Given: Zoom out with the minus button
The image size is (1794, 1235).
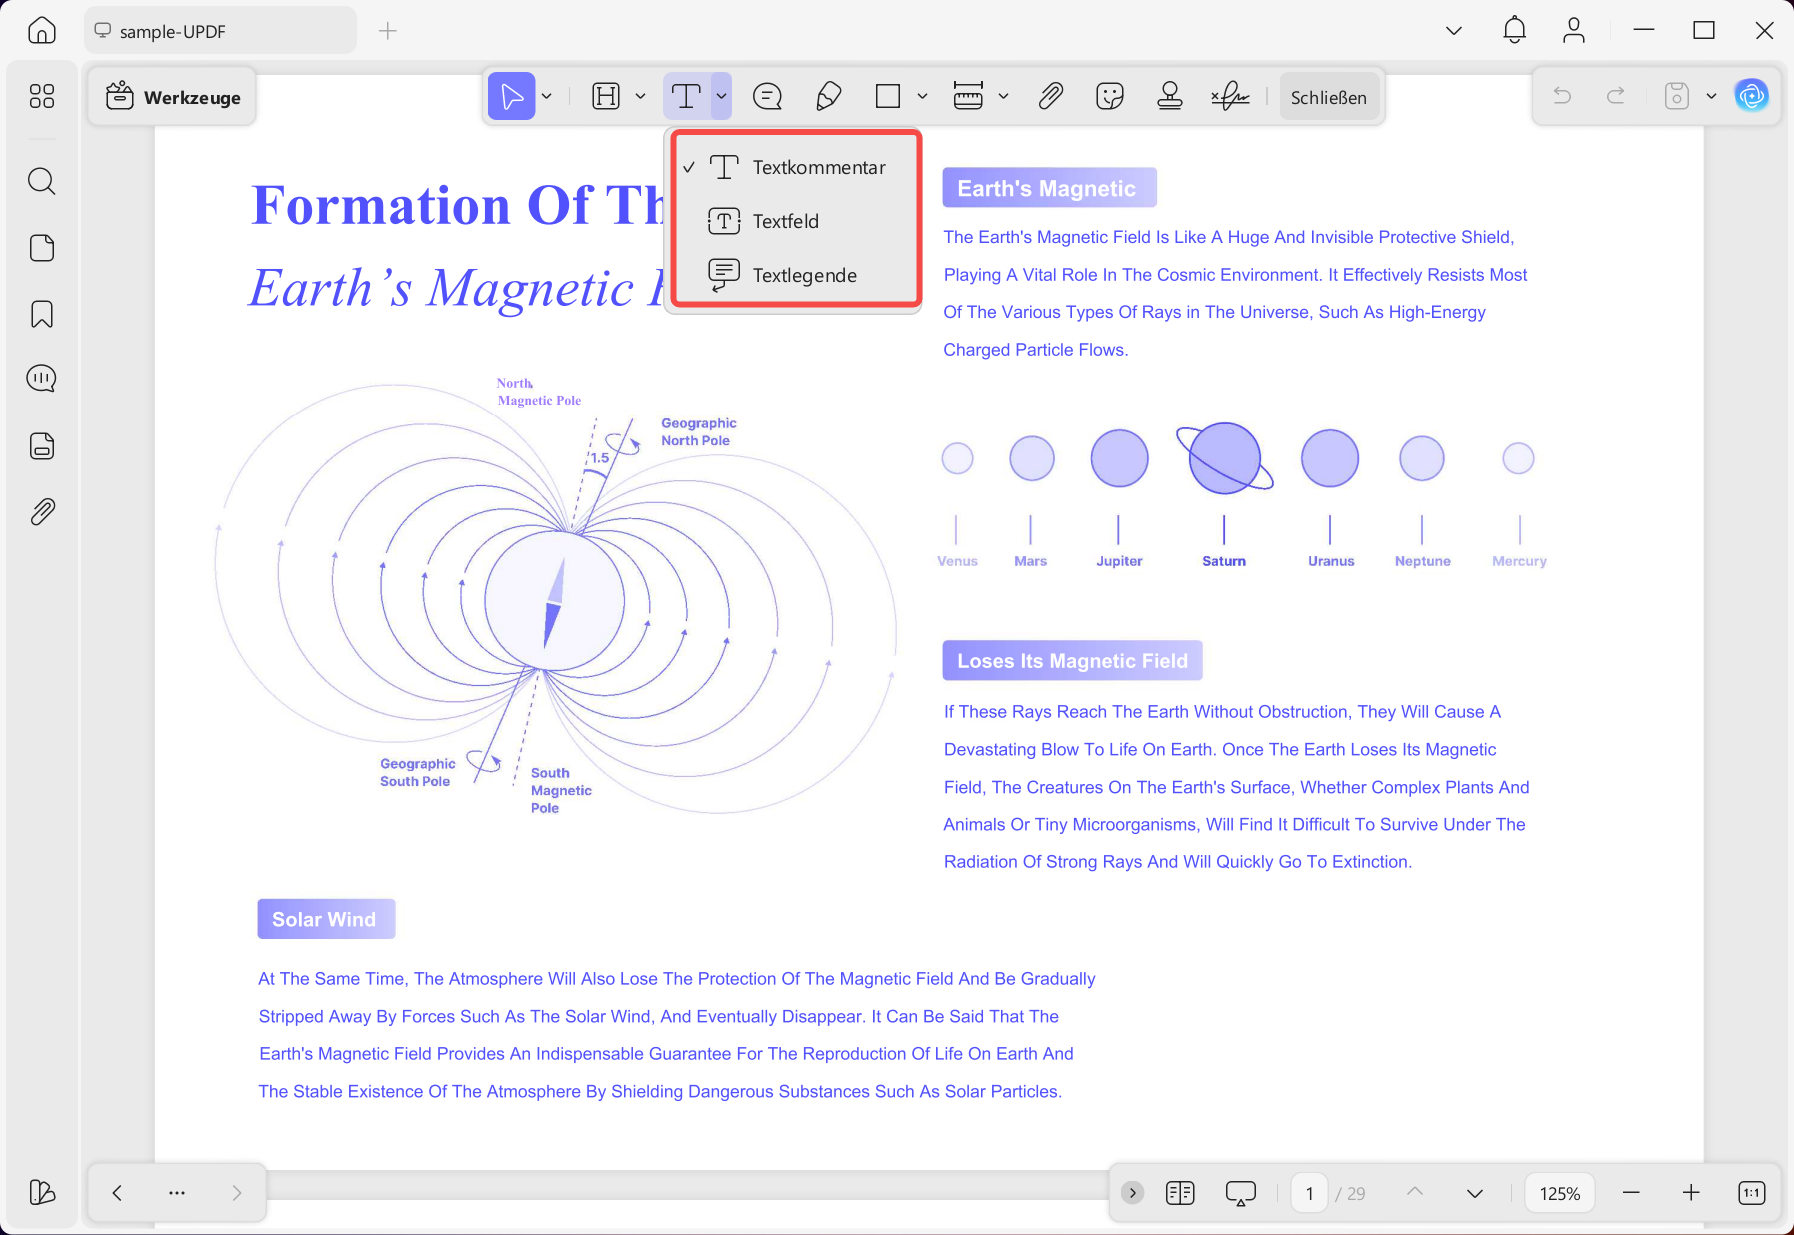Looking at the screenshot, I should pyautogui.click(x=1631, y=1193).
